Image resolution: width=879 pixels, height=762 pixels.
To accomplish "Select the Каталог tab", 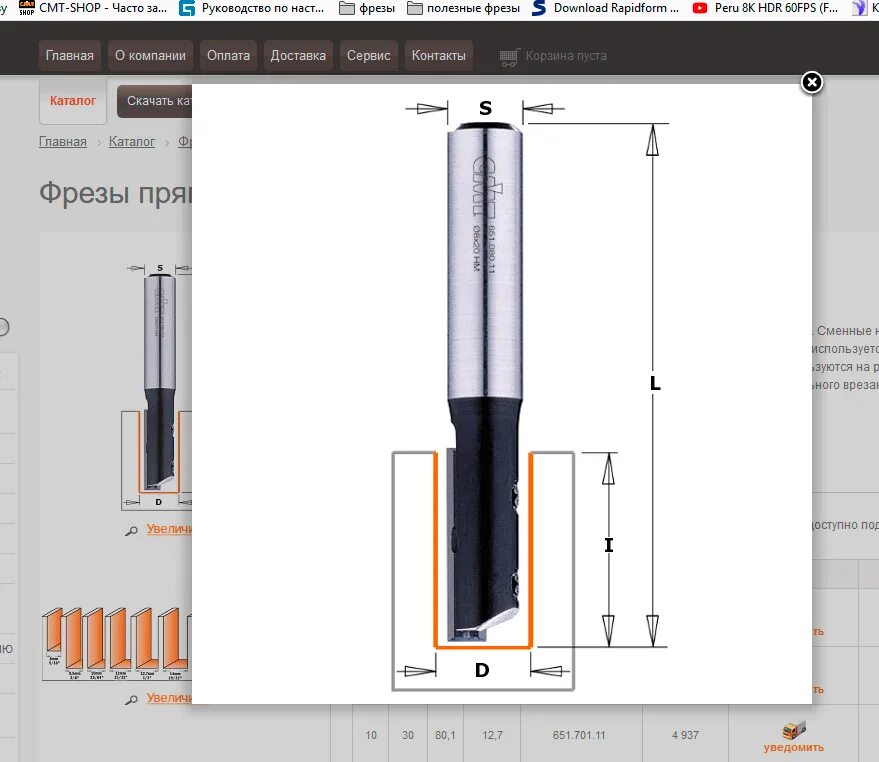I will click(73, 101).
